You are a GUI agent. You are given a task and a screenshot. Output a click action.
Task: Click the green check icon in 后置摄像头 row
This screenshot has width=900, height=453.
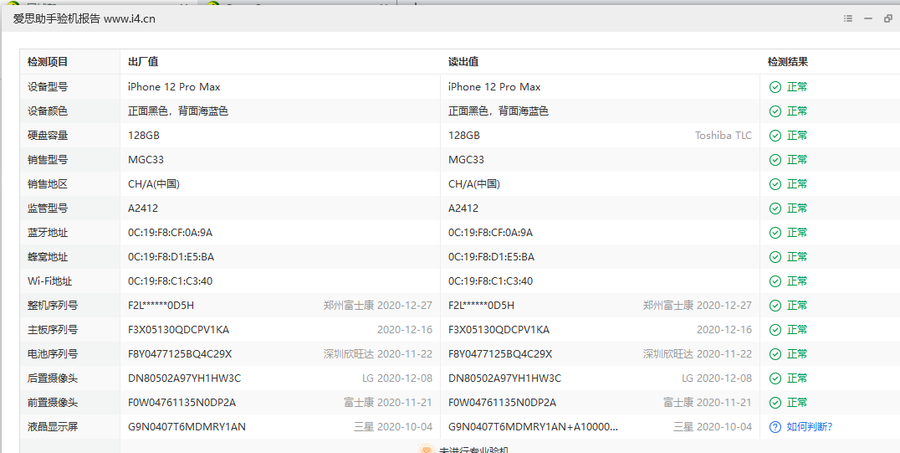point(775,378)
